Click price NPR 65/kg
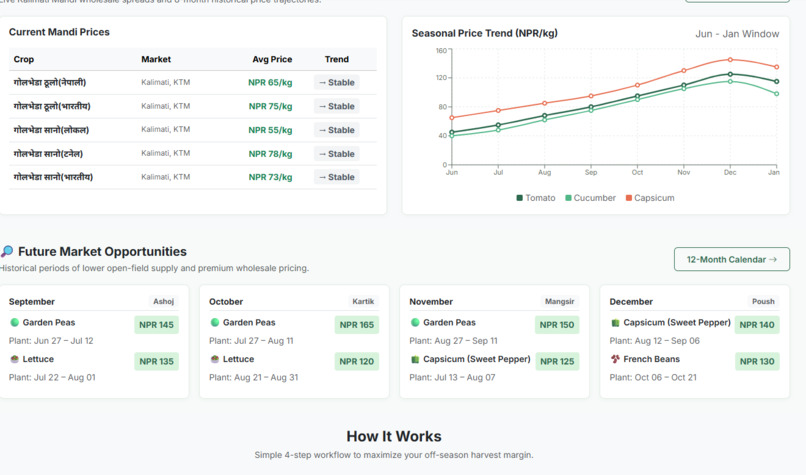This screenshot has height=475, width=806. [270, 82]
